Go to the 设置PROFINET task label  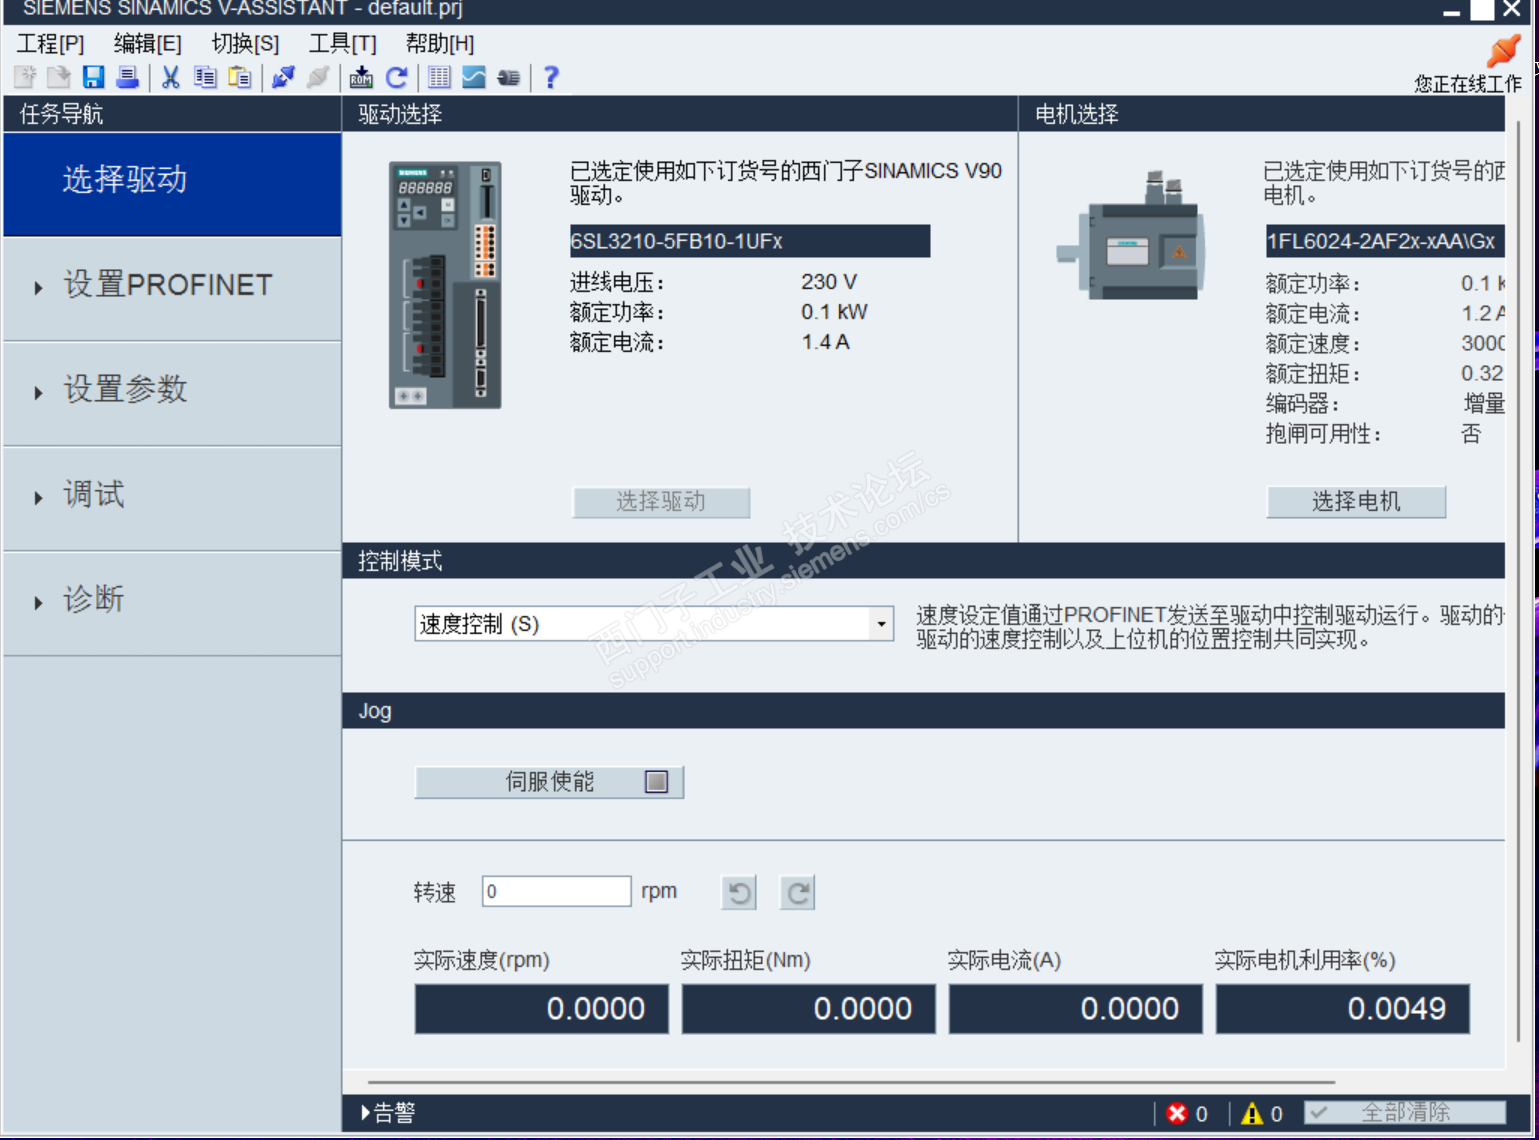[168, 285]
